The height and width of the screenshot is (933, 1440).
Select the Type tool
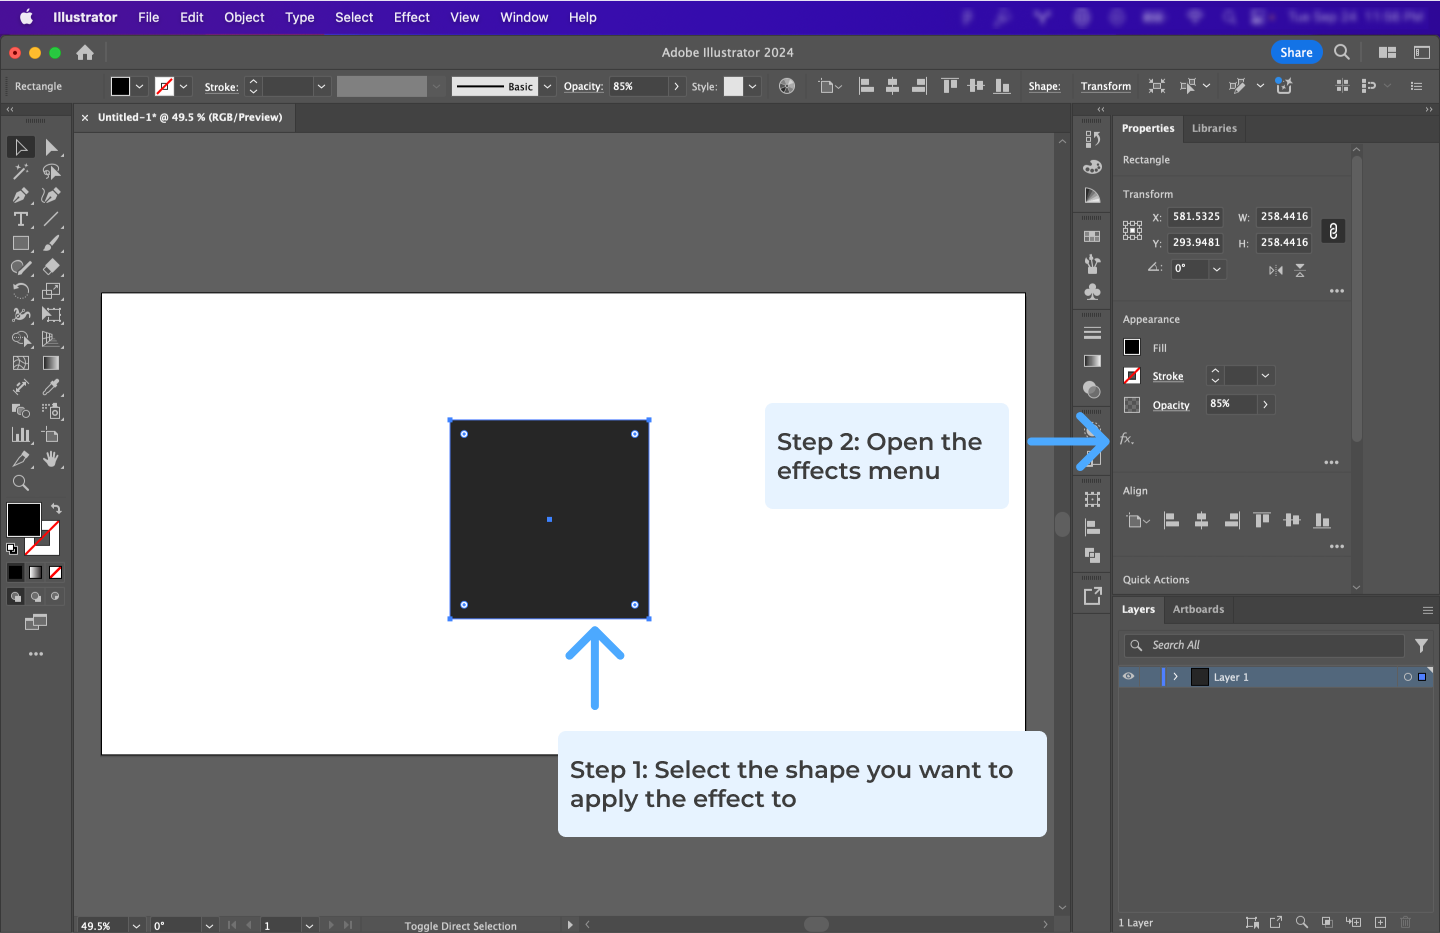click(x=20, y=219)
